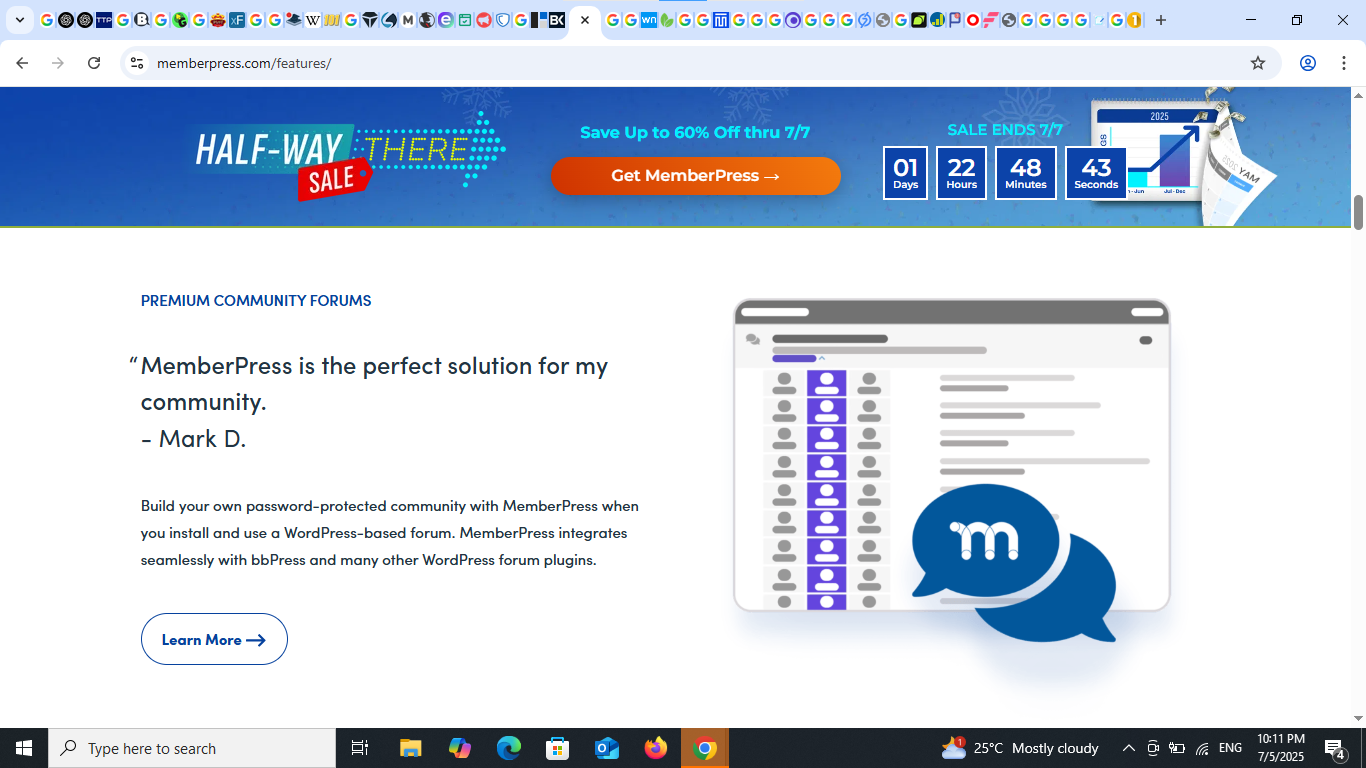
Task: Click the scrollbar up arrow
Action: point(1358,95)
